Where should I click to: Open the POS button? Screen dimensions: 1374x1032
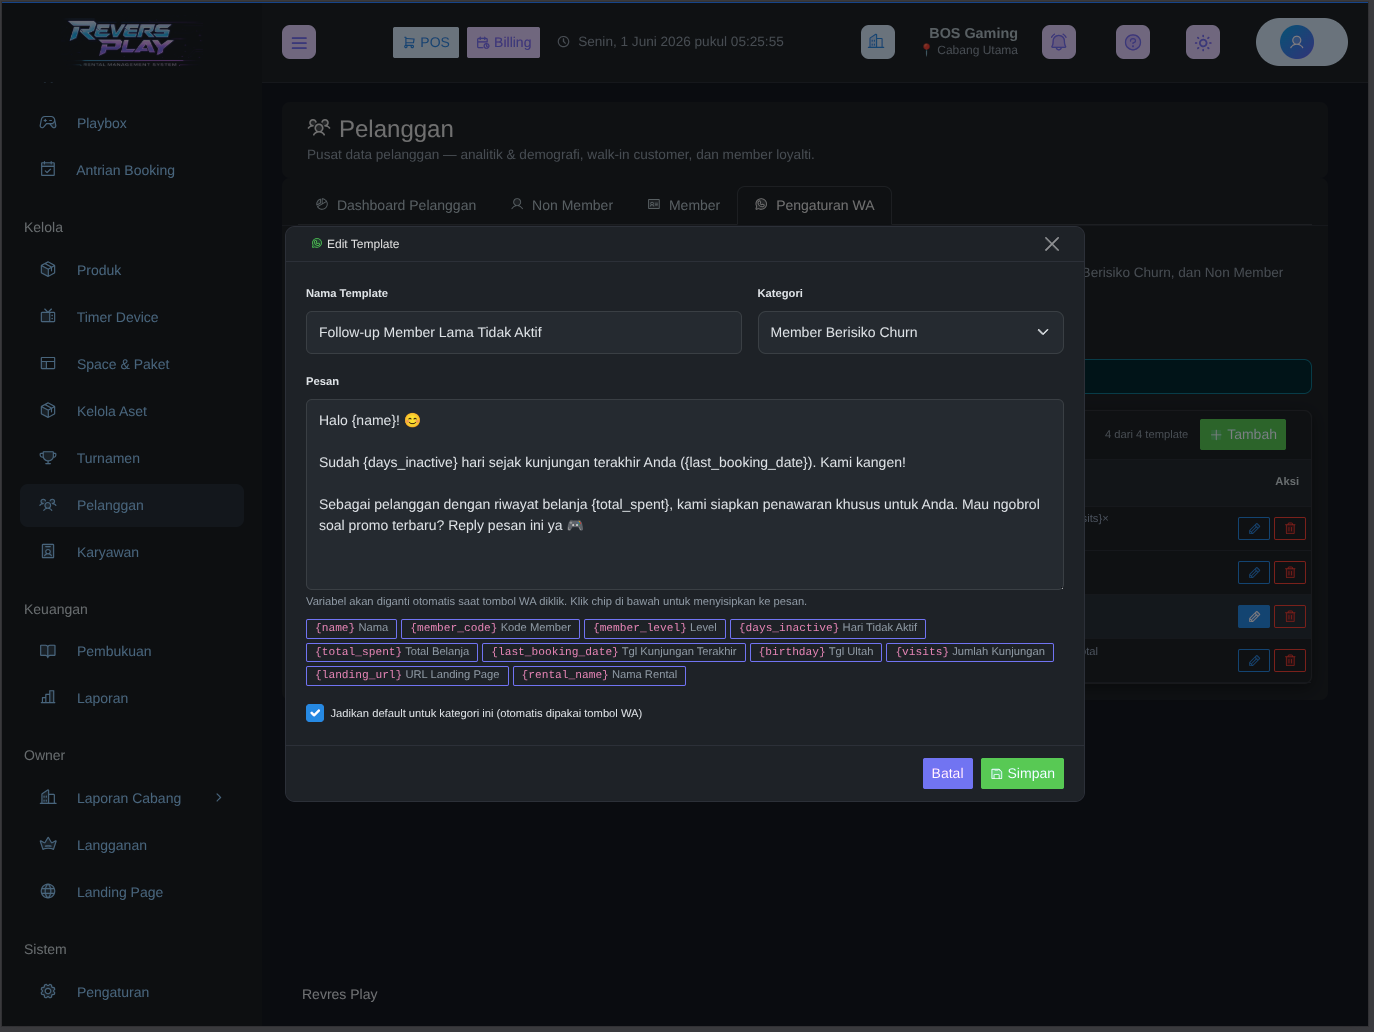pyautogui.click(x=426, y=42)
